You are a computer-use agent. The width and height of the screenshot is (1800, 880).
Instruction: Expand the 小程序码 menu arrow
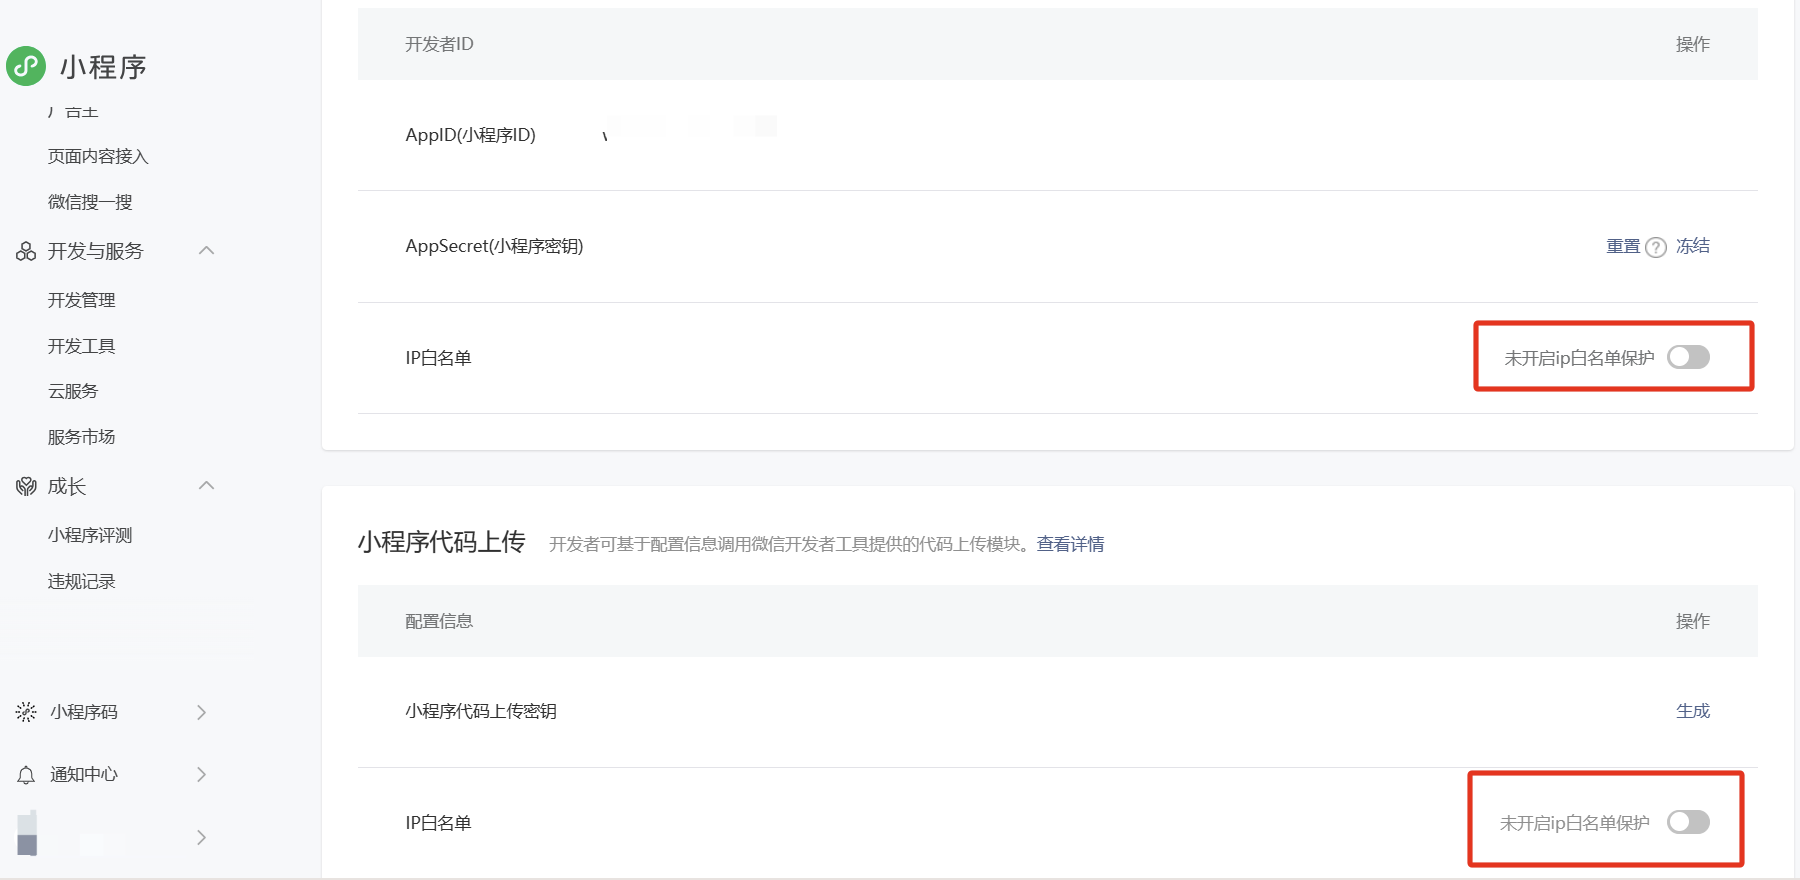[x=201, y=712]
